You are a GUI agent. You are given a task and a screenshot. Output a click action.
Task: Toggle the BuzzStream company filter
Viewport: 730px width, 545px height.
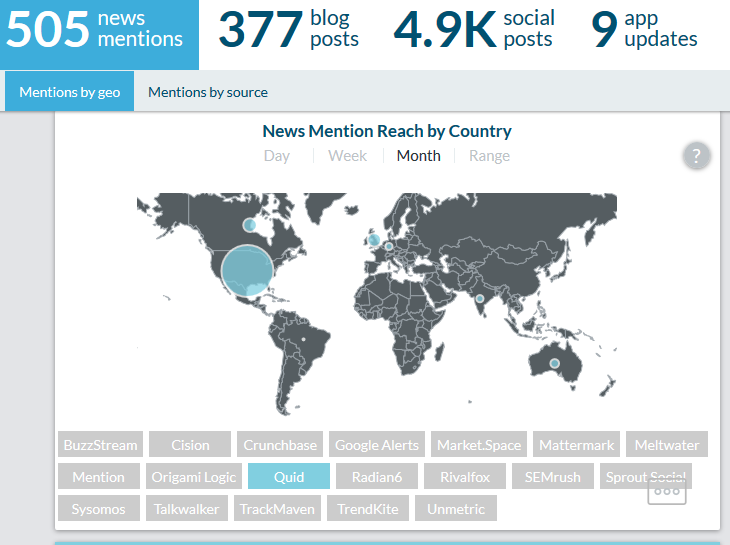point(100,445)
